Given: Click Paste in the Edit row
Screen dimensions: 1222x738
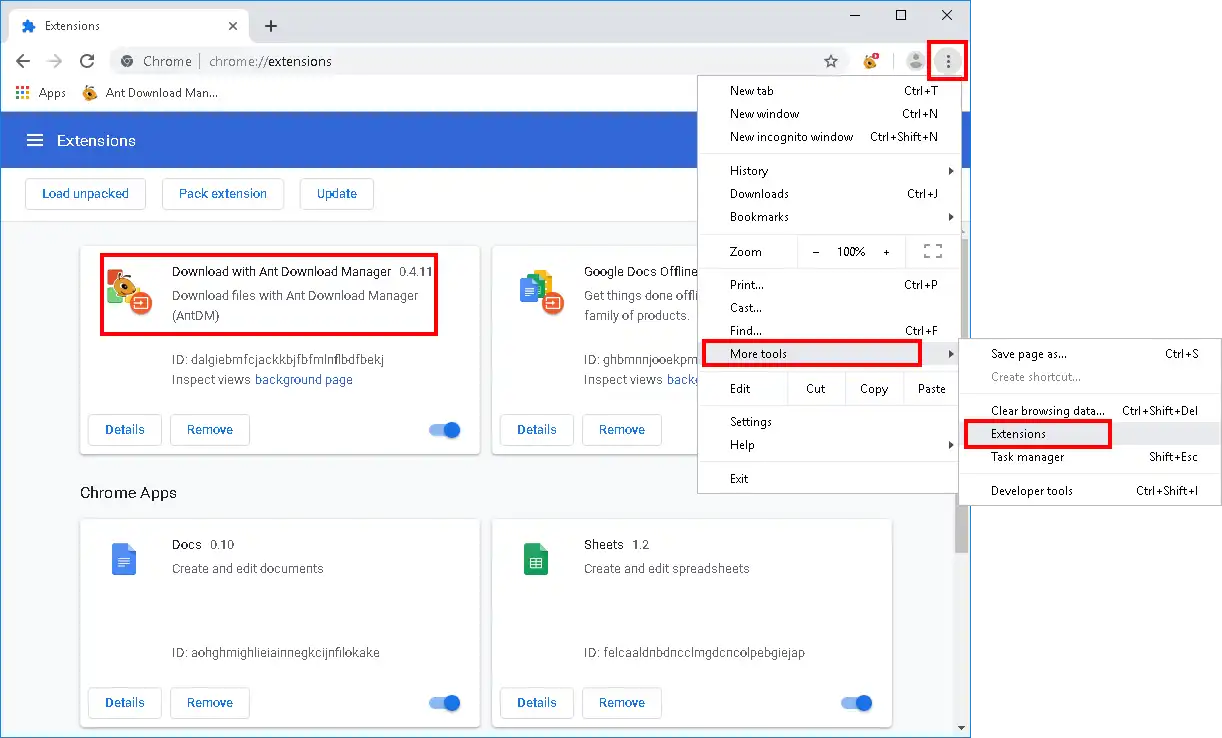Looking at the screenshot, I should (932, 389).
